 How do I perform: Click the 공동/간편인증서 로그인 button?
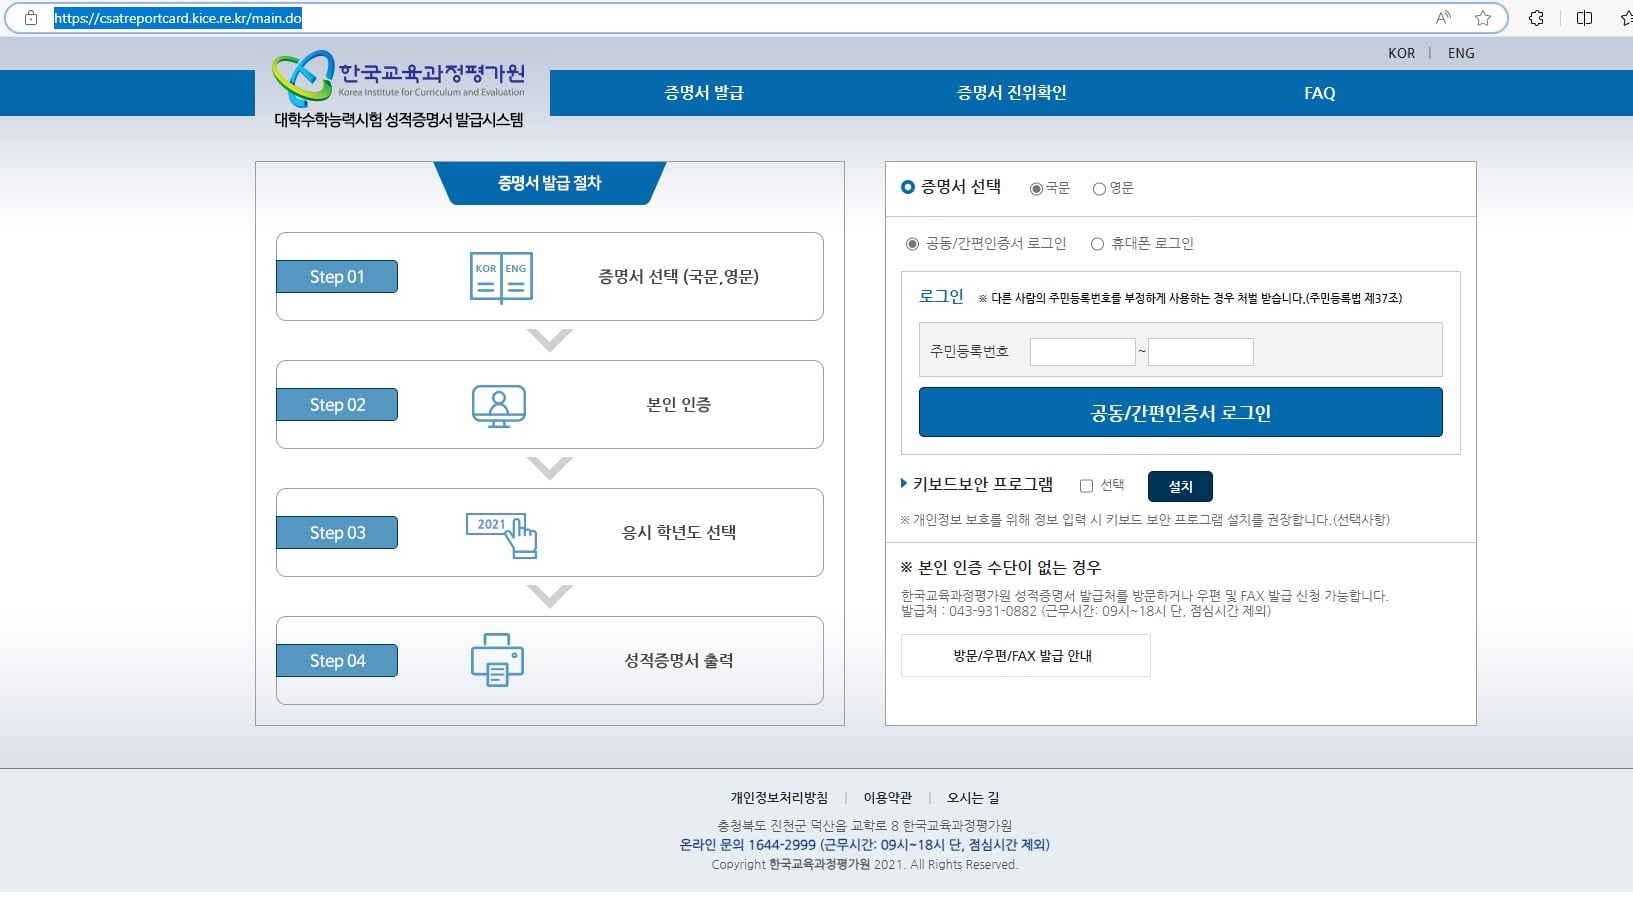(x=1180, y=412)
